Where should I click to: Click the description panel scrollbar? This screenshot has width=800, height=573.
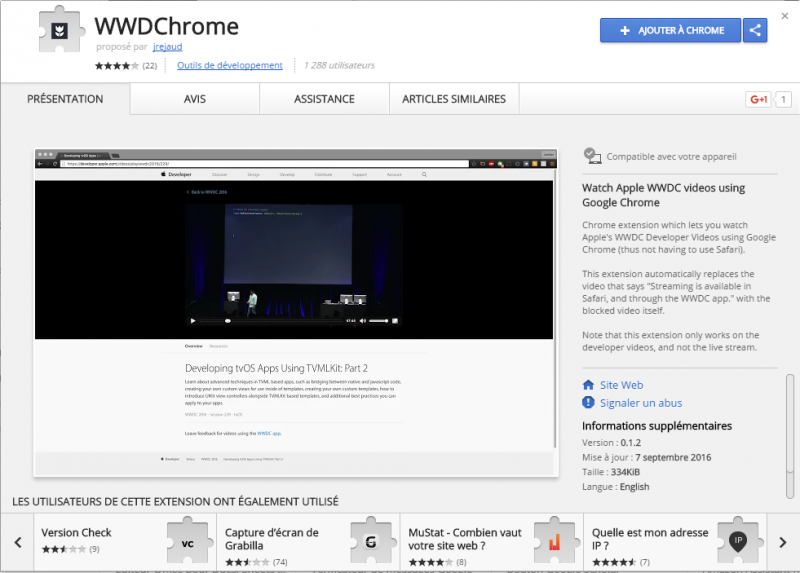(790, 436)
